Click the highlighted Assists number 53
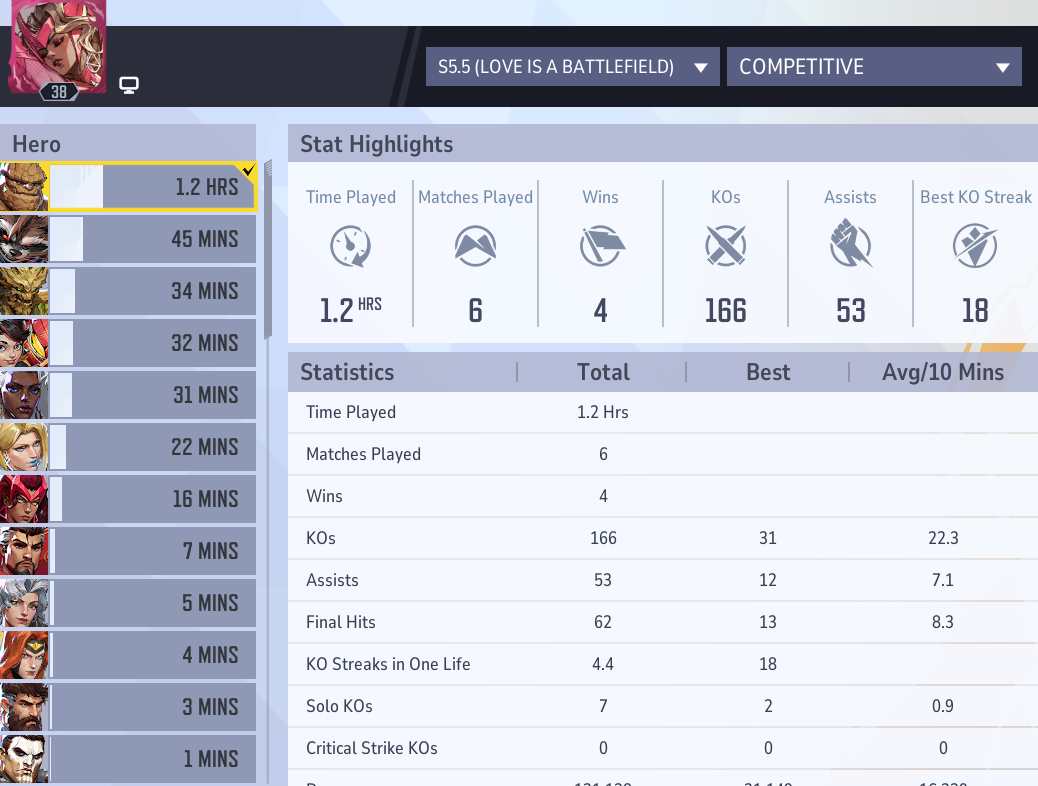 (x=851, y=311)
